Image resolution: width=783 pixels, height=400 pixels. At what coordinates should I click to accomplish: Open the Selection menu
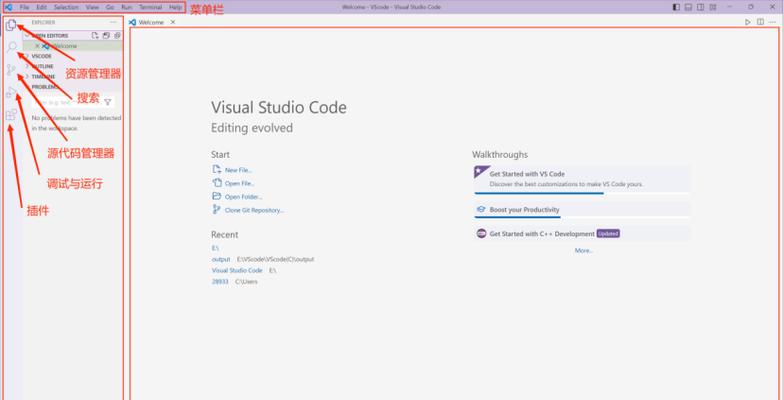[x=66, y=7]
